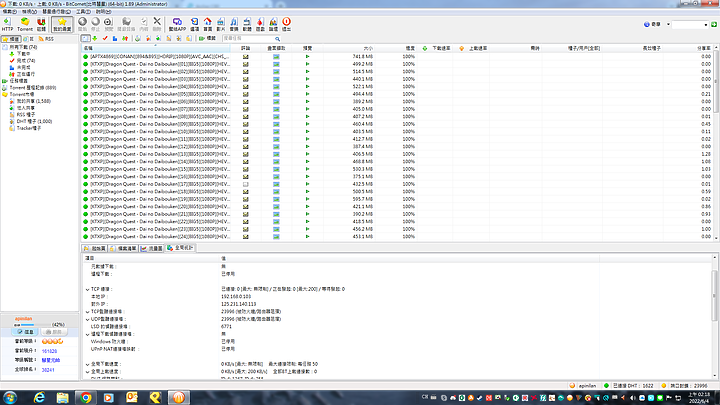Click the red magnet link toolbar icon
This screenshot has width=720, height=405.
point(41,24)
